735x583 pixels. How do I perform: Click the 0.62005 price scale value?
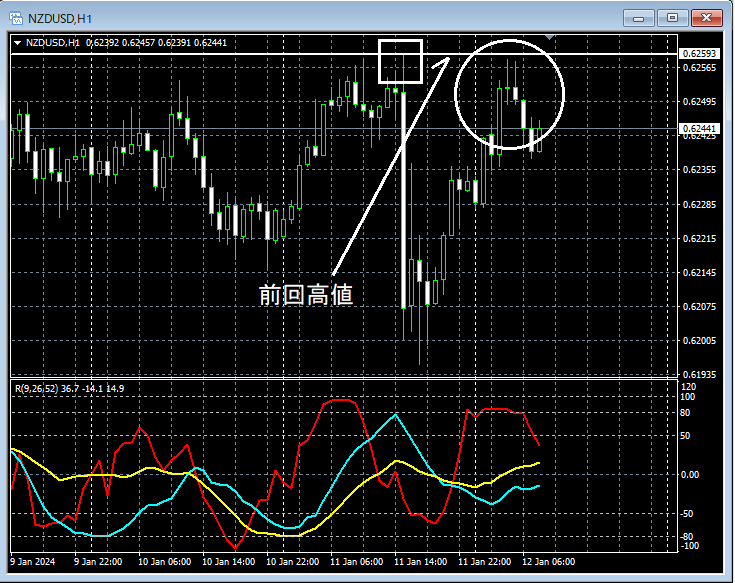(699, 341)
